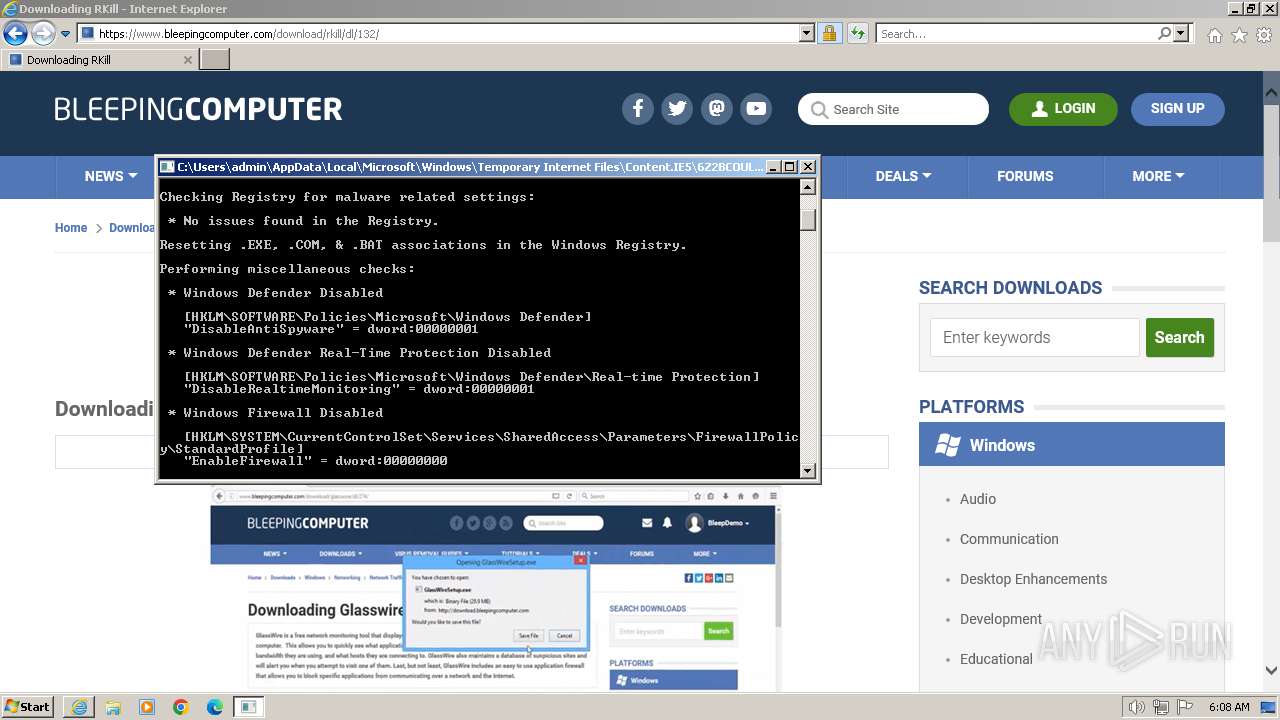Click the console vertical scroll thumb
The width and height of the screenshot is (1280, 720).
[x=808, y=220]
